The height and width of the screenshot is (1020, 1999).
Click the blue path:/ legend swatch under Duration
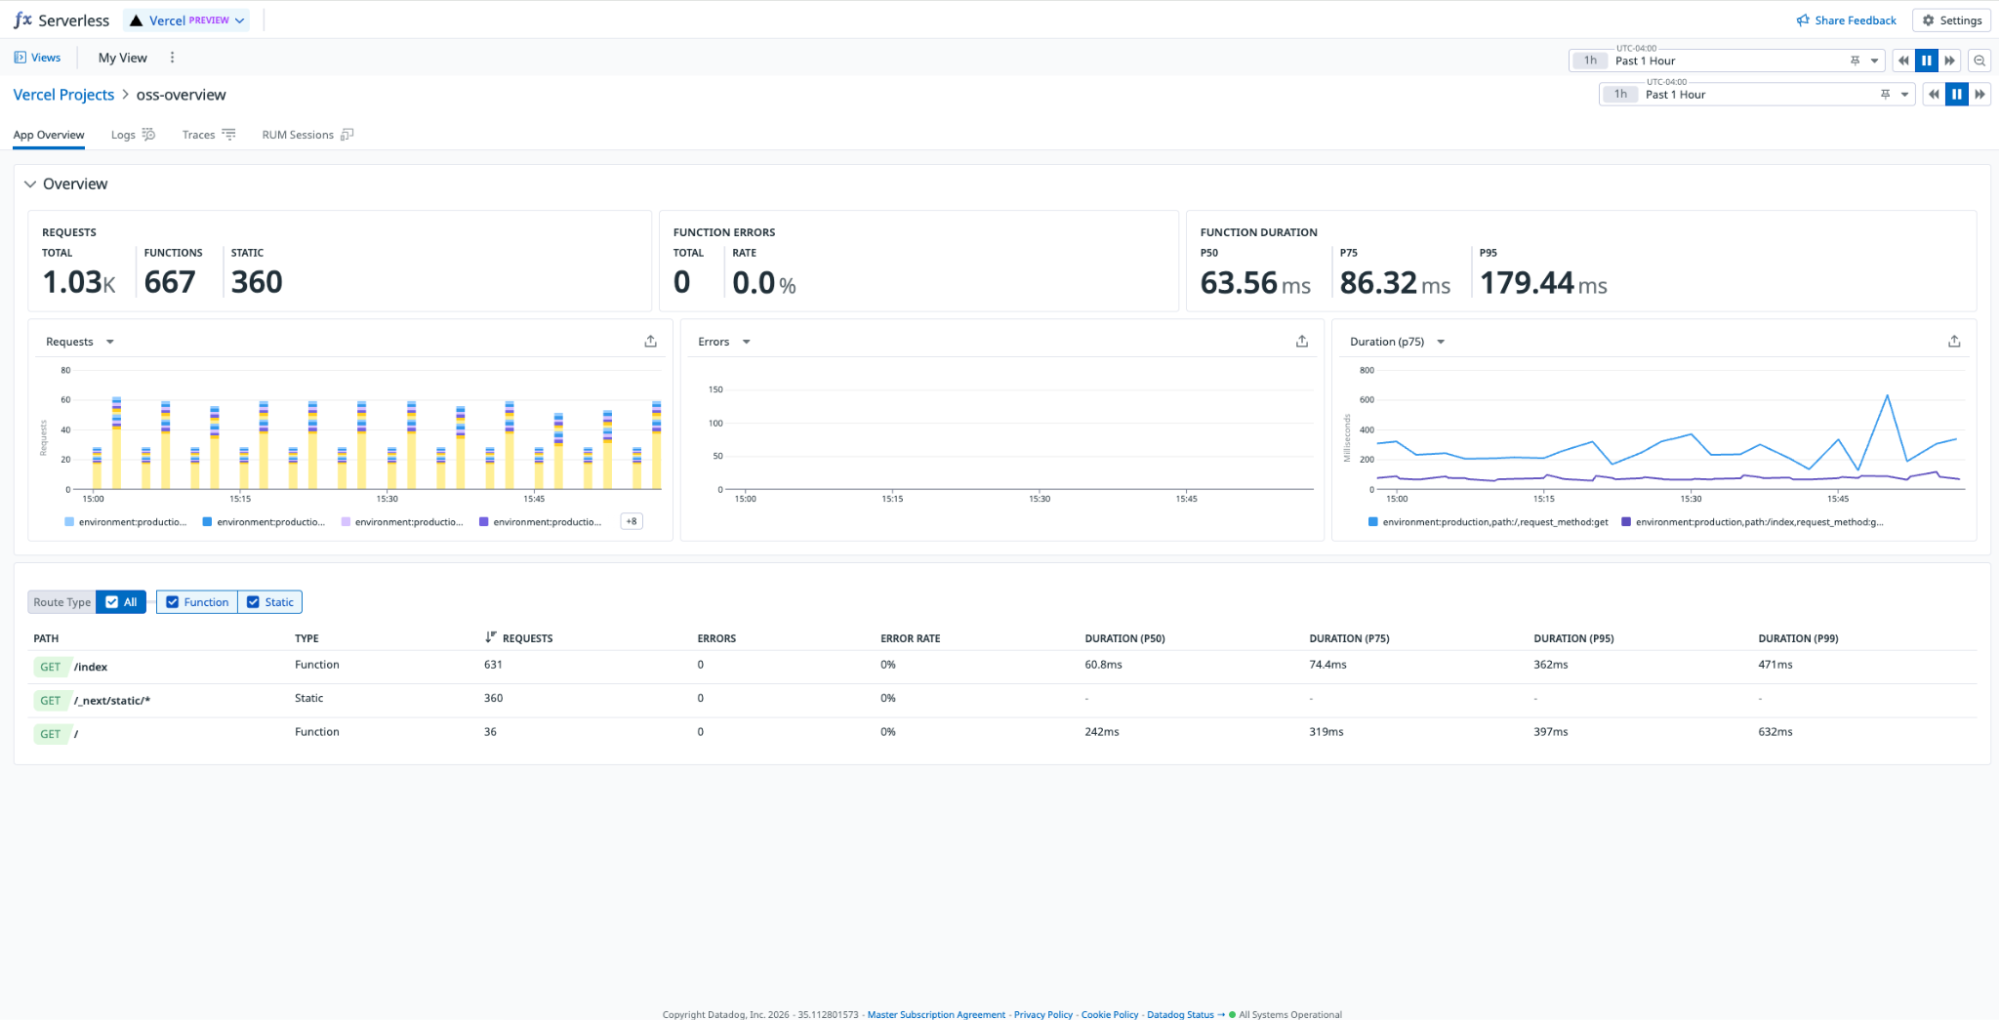pos(1373,522)
